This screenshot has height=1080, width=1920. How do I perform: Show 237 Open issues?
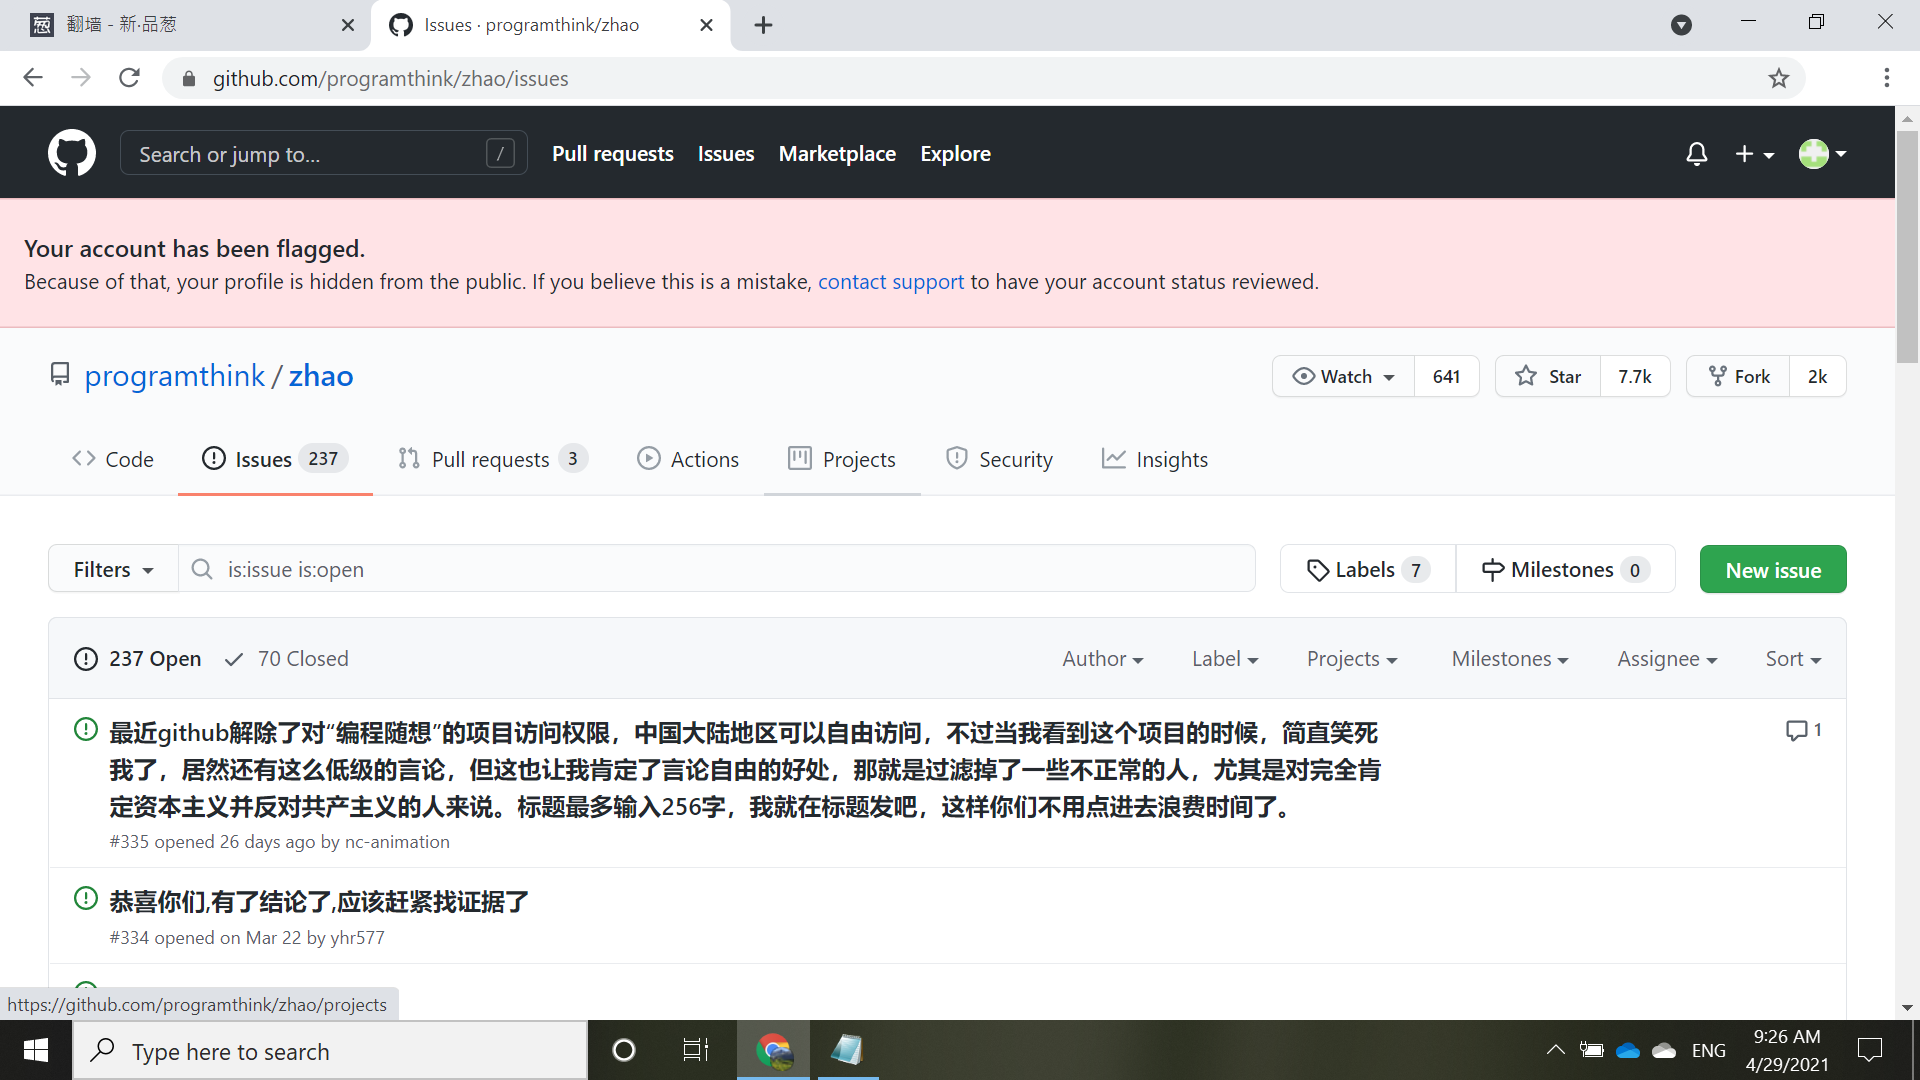pyautogui.click(x=138, y=659)
